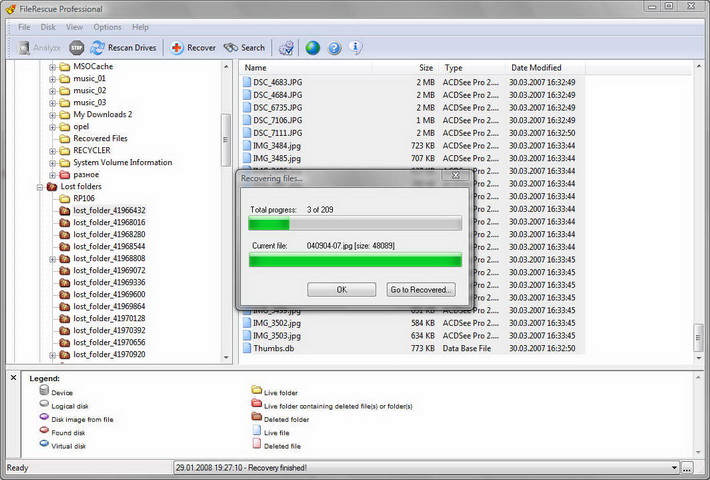The width and height of the screenshot is (710, 480).
Task: Select file DSC_7111.JPG
Action: pyautogui.click(x=278, y=133)
